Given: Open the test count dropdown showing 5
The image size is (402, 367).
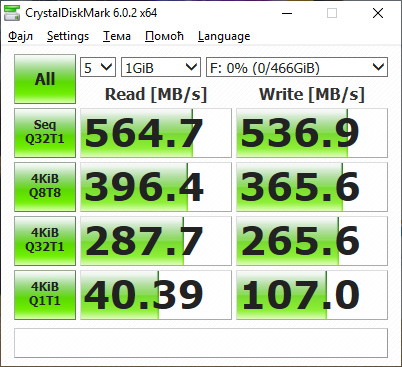Looking at the screenshot, I should click(98, 67).
